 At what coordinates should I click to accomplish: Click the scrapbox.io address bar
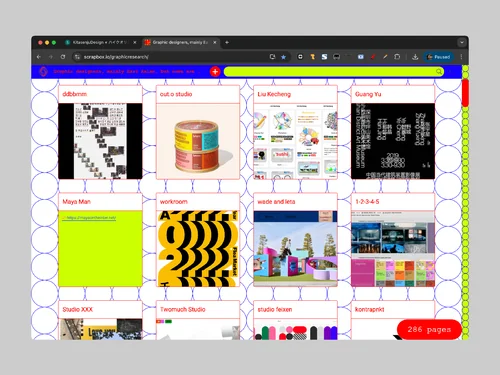(180, 57)
